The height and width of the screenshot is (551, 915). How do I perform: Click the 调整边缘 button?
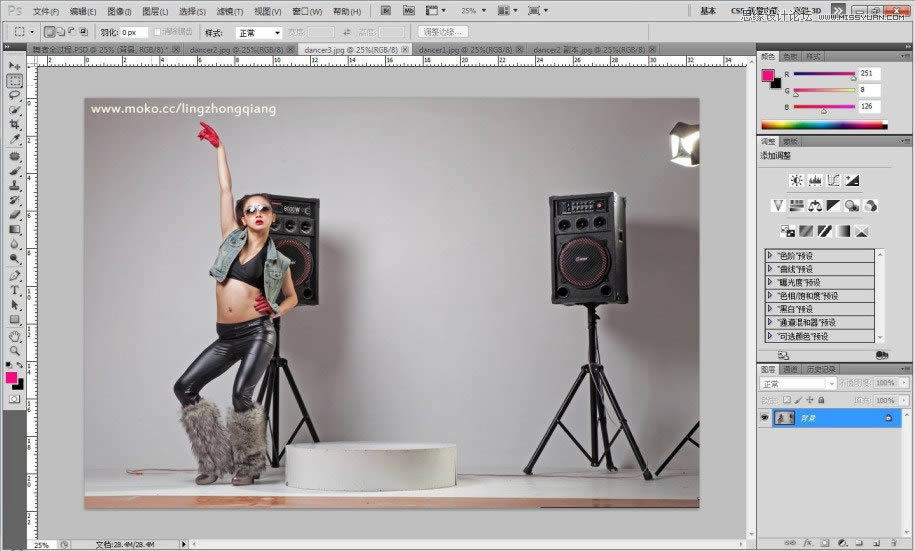444,32
